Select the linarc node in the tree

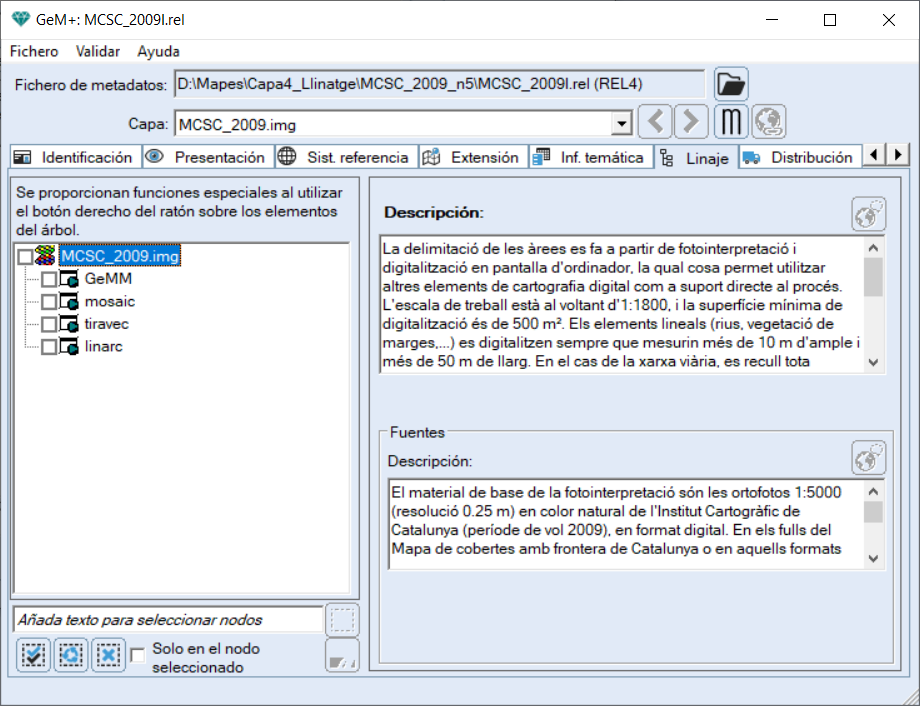pos(103,346)
